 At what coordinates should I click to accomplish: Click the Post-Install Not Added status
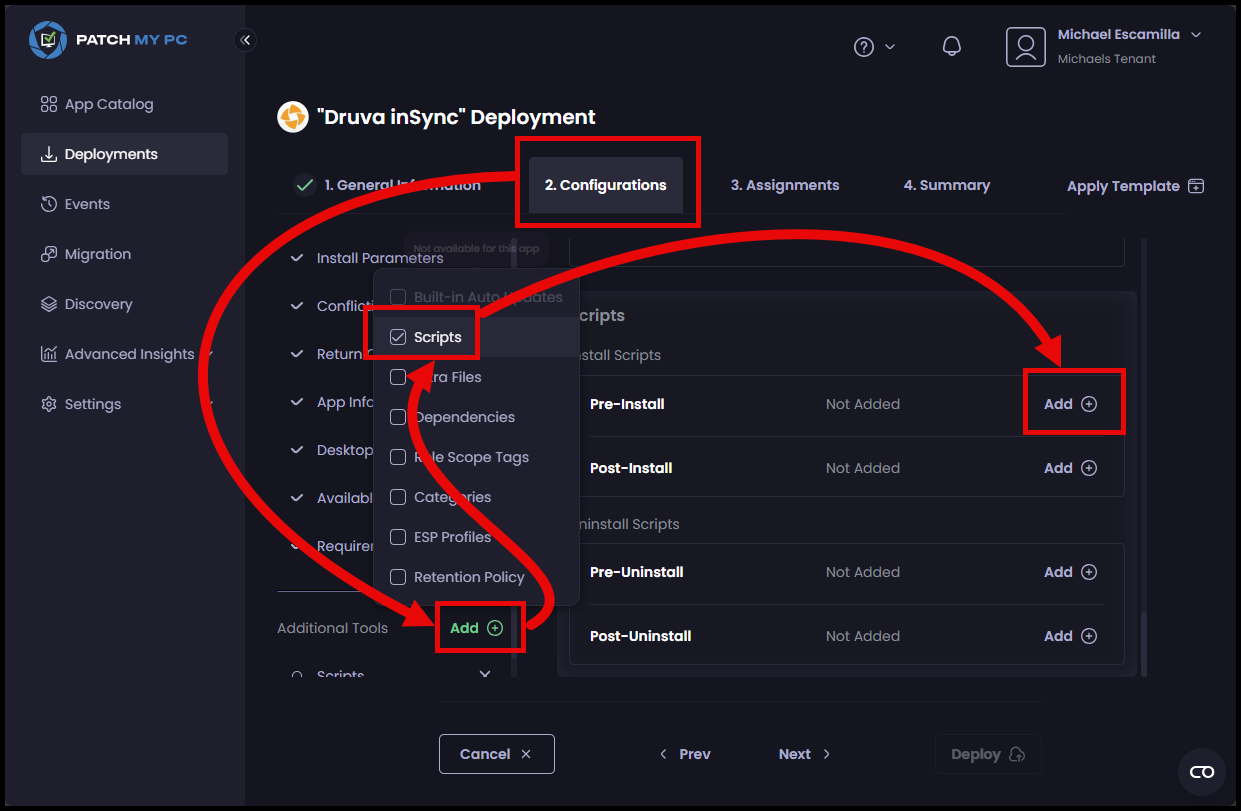(x=863, y=468)
